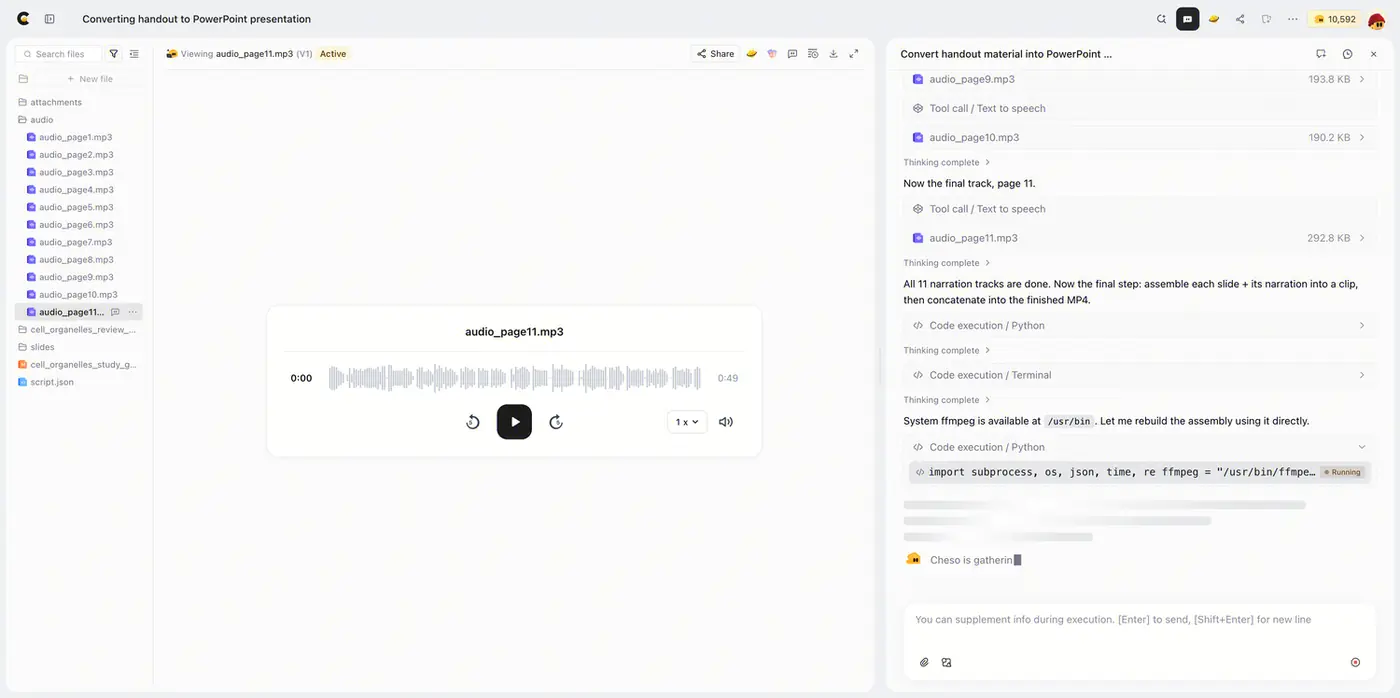Open the audio_page11.mp3 card in the chat
Viewport: 1400px width, 698px height.
1139,238
